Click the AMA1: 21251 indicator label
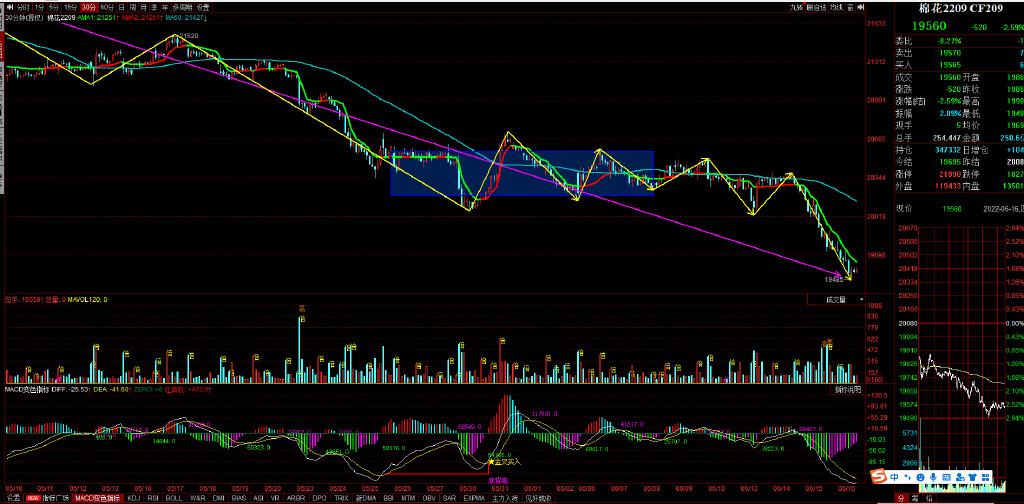This screenshot has height=504, width=1024. tap(97, 18)
